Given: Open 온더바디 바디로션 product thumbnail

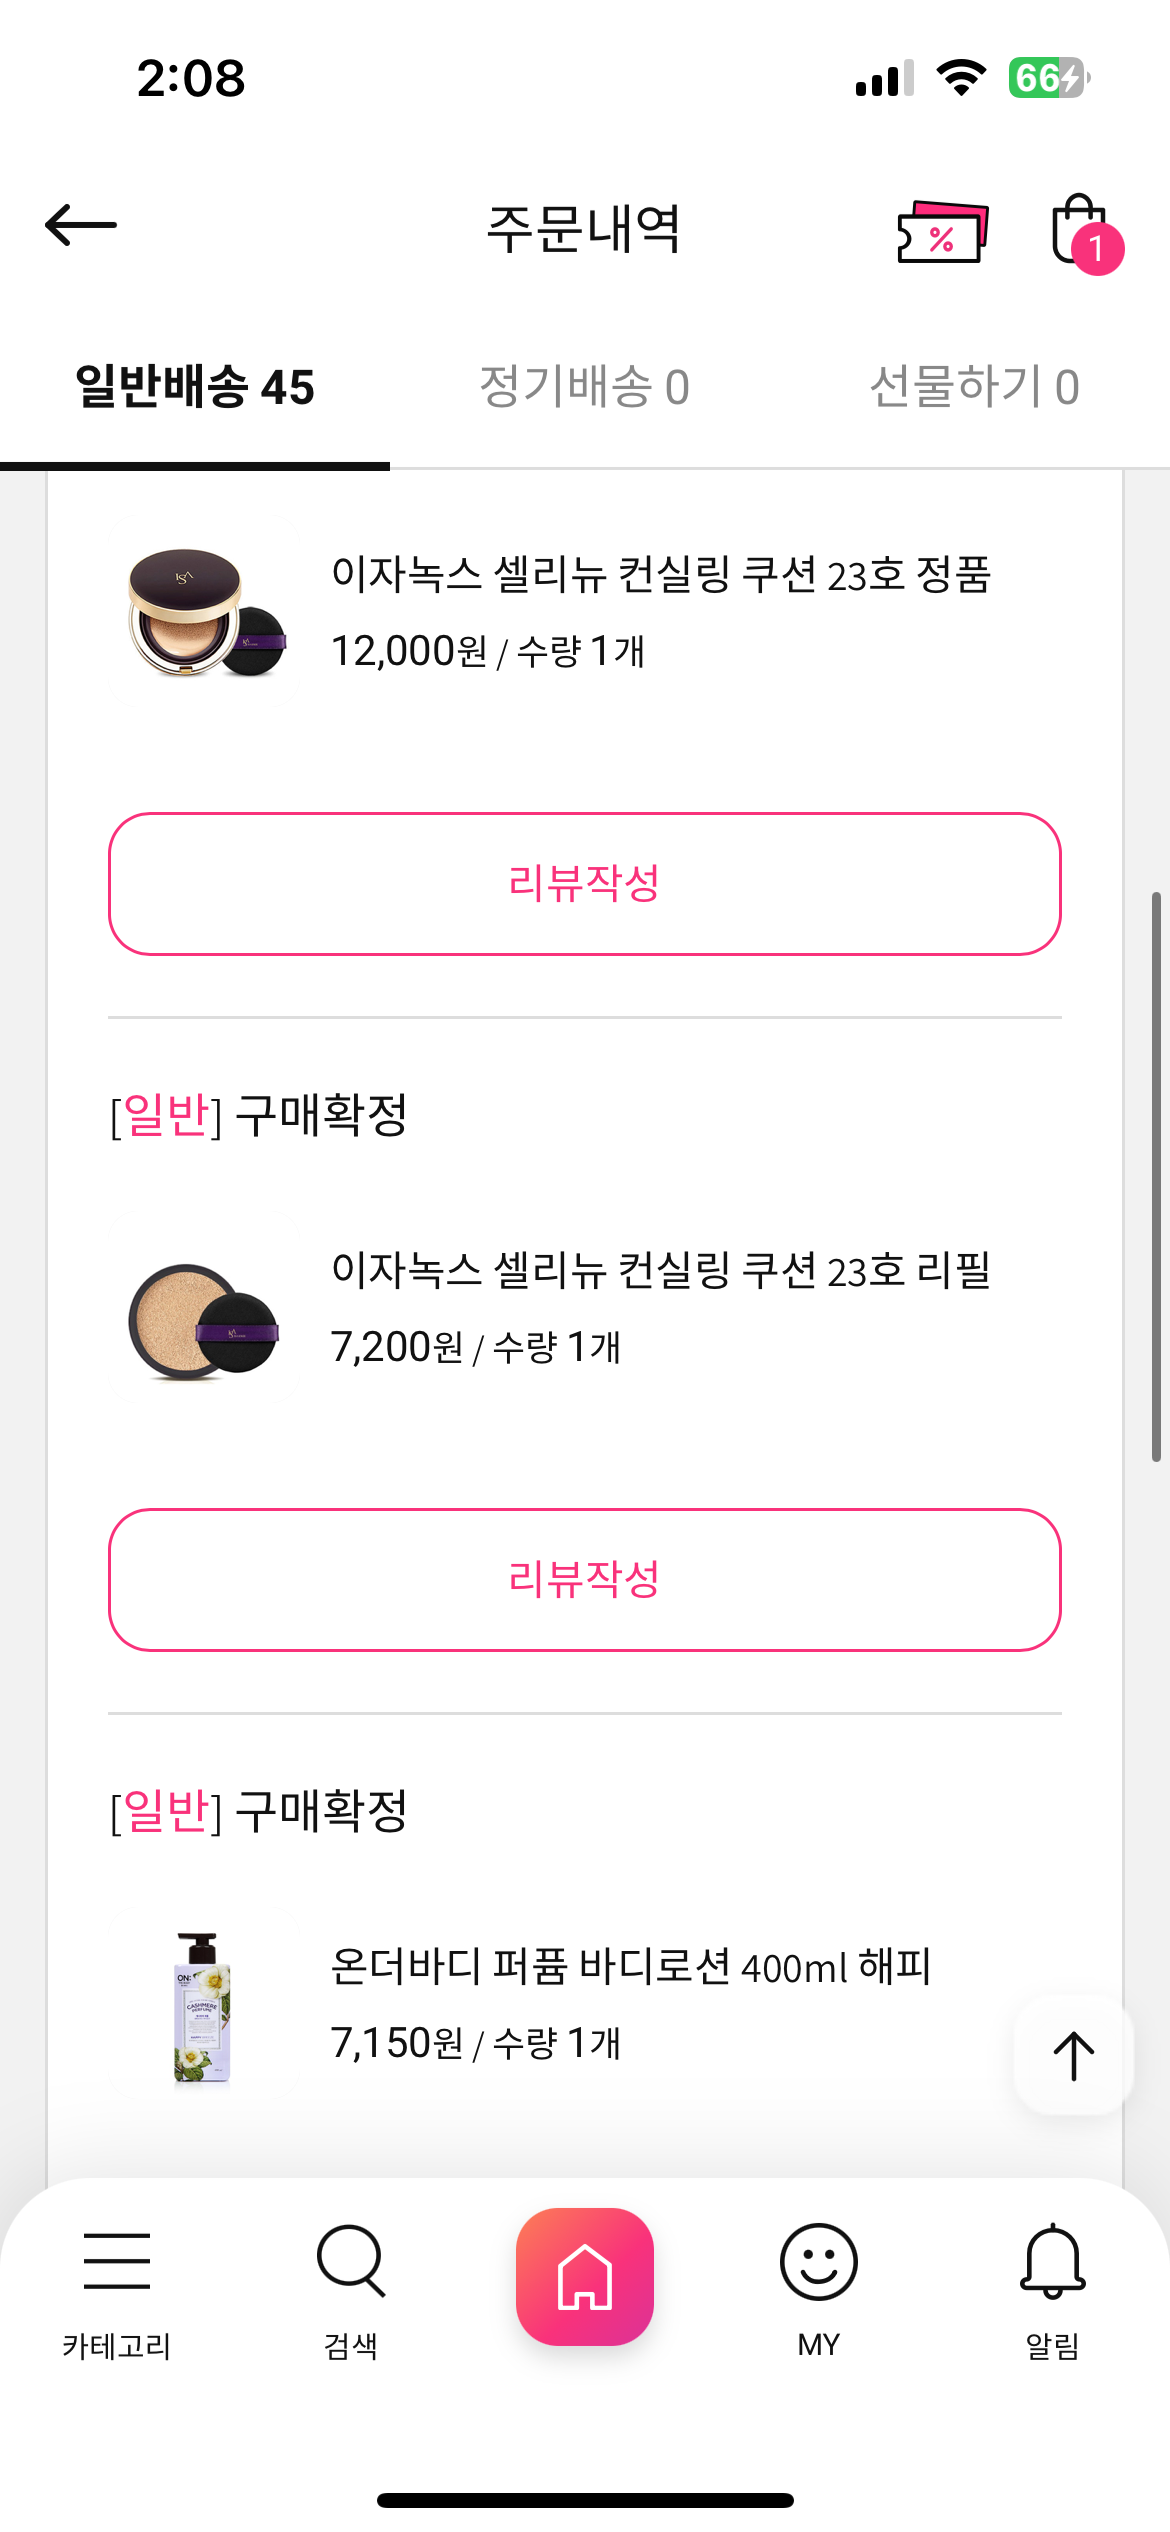Looking at the screenshot, I should pos(203,2004).
